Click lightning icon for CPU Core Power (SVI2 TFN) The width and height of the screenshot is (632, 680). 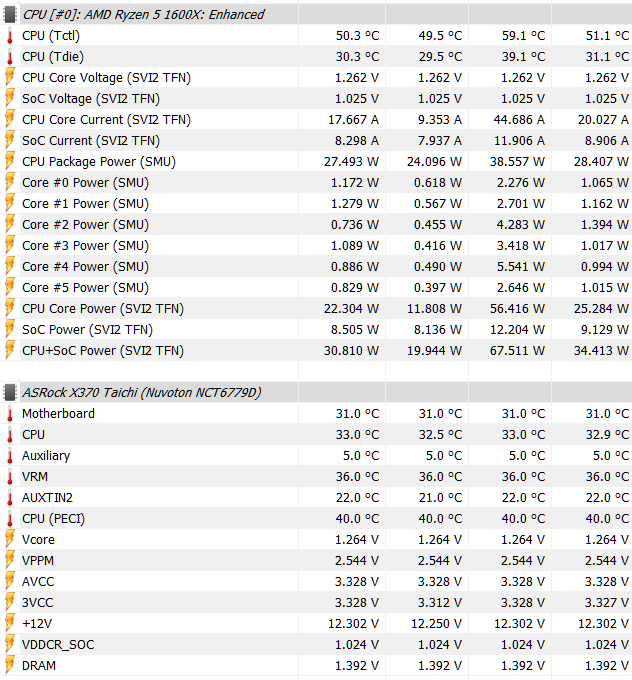click(x=10, y=309)
